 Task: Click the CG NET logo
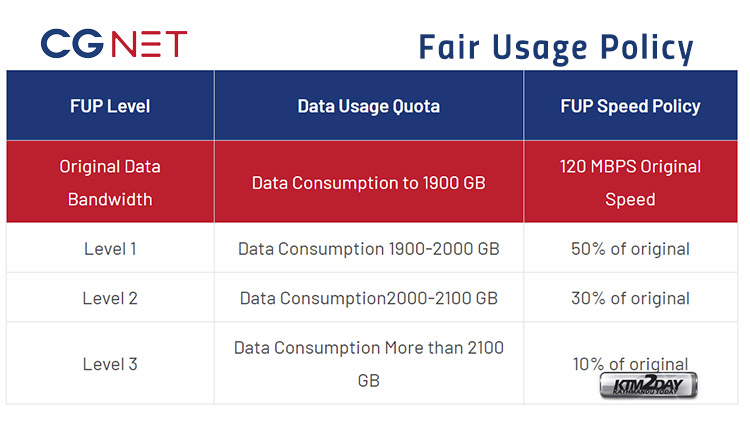click(114, 44)
